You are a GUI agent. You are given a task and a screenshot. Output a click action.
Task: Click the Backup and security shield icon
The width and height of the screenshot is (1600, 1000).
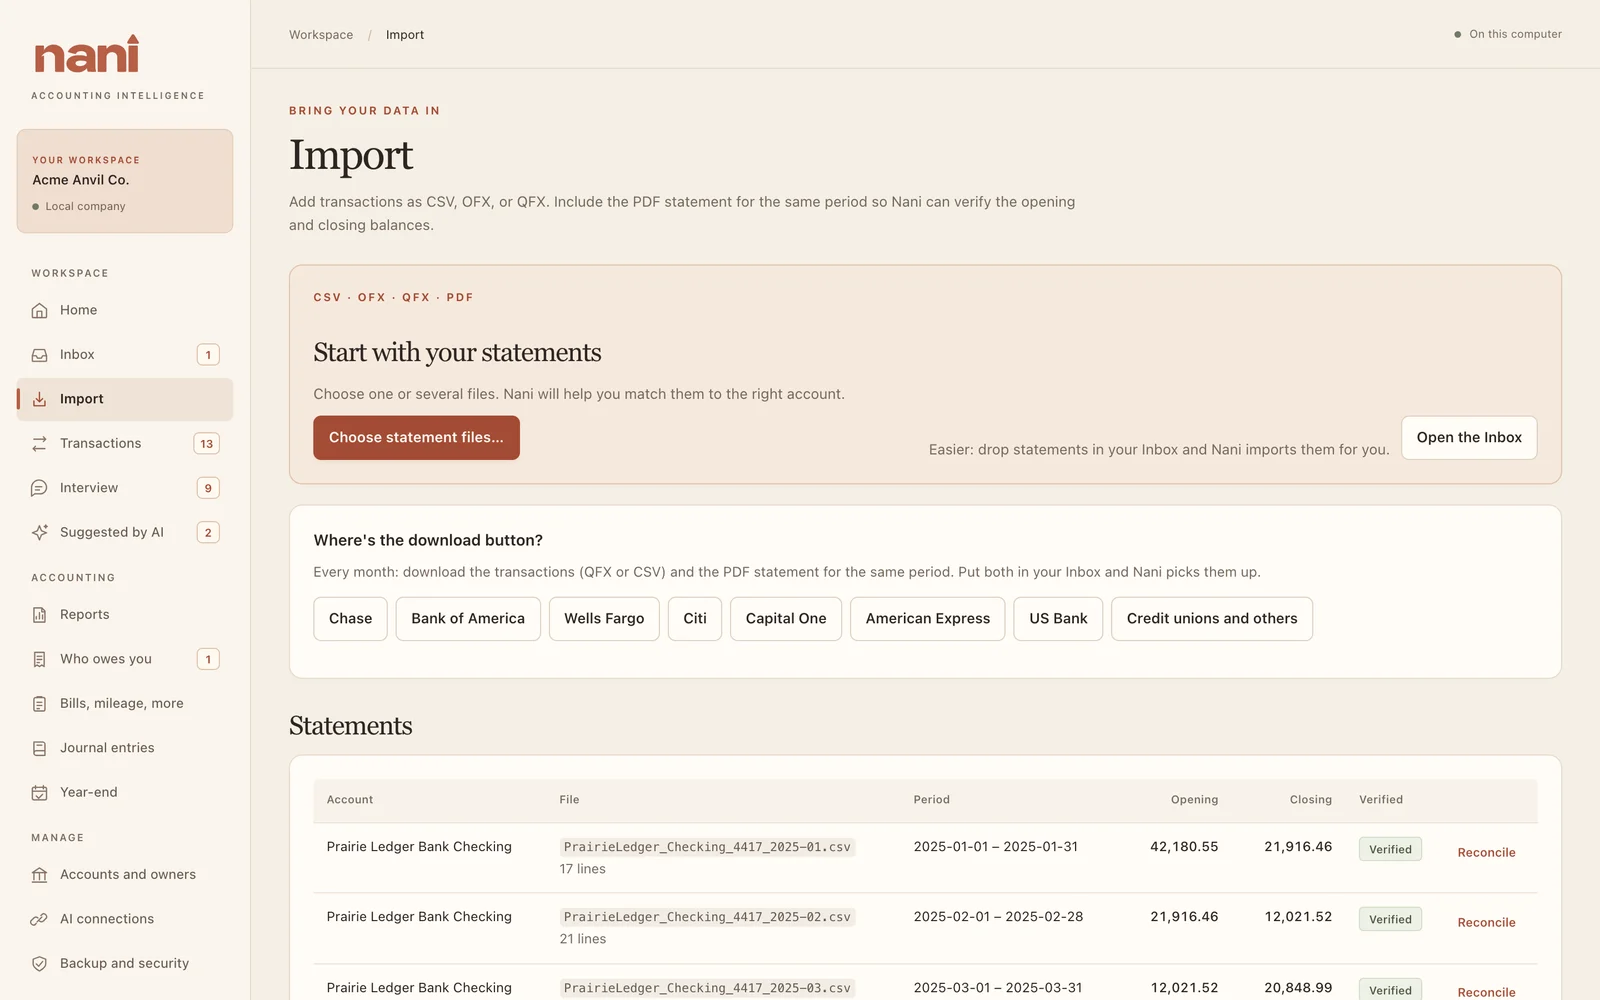39,964
